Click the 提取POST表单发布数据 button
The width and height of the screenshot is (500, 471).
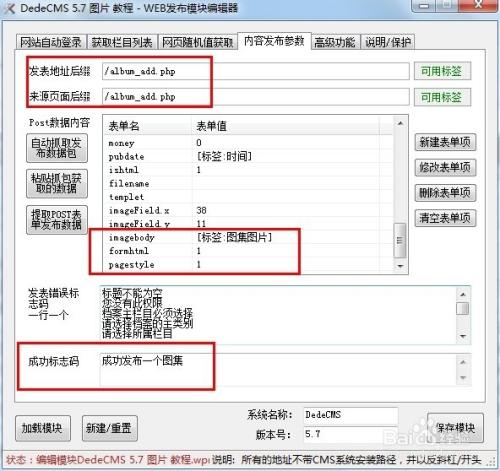[57, 220]
